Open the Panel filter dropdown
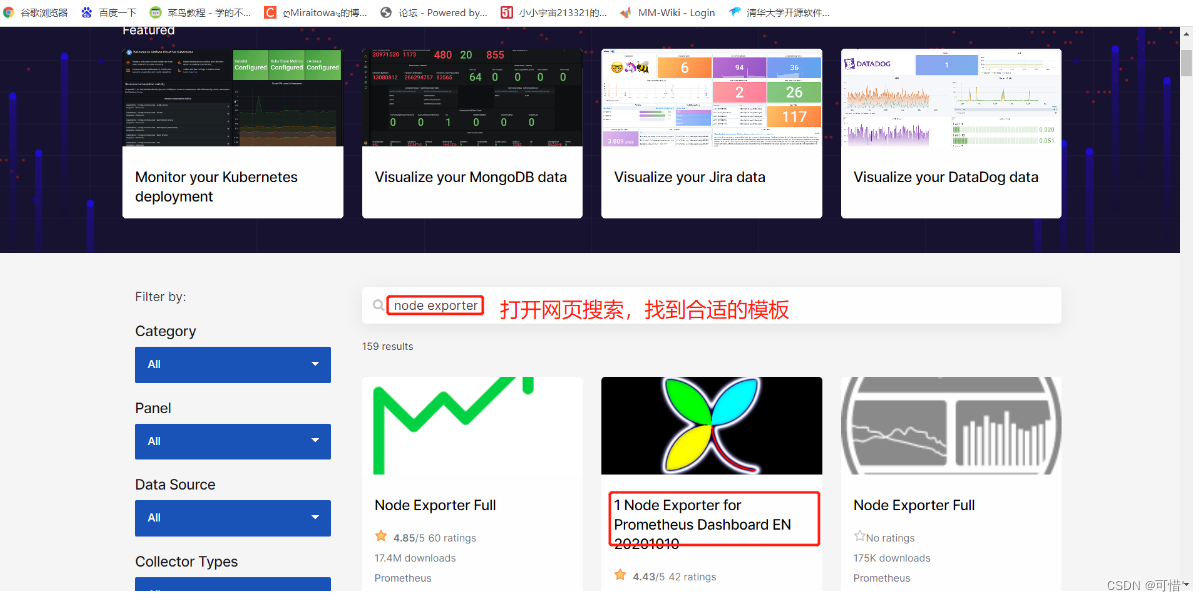The width and height of the screenshot is (1199, 601). [232, 442]
